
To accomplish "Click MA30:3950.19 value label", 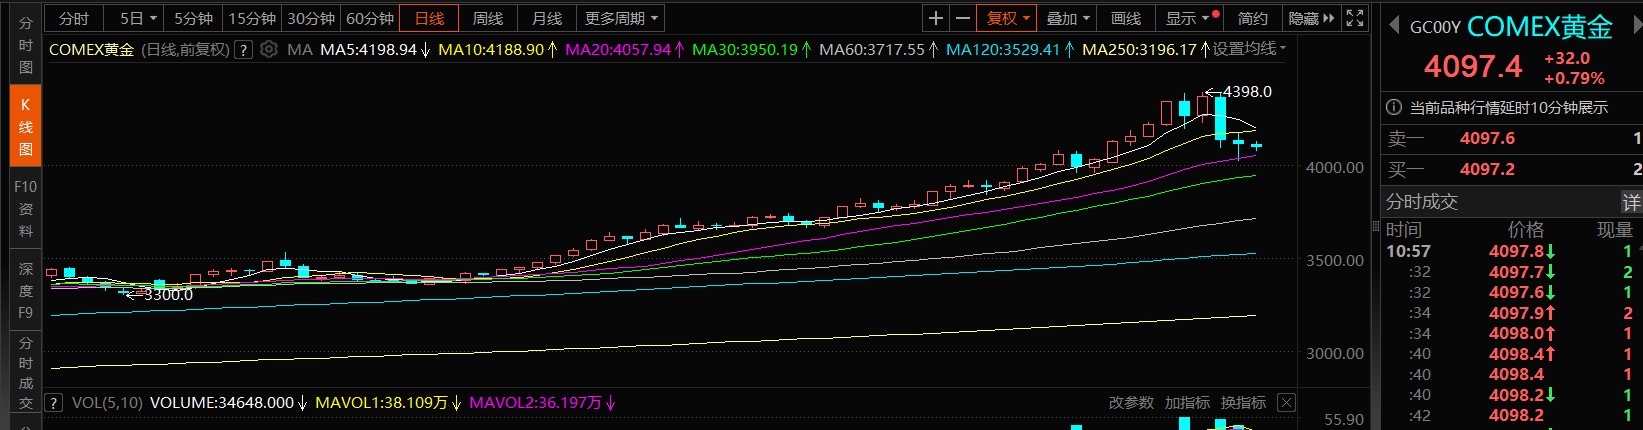I will (x=745, y=49).
